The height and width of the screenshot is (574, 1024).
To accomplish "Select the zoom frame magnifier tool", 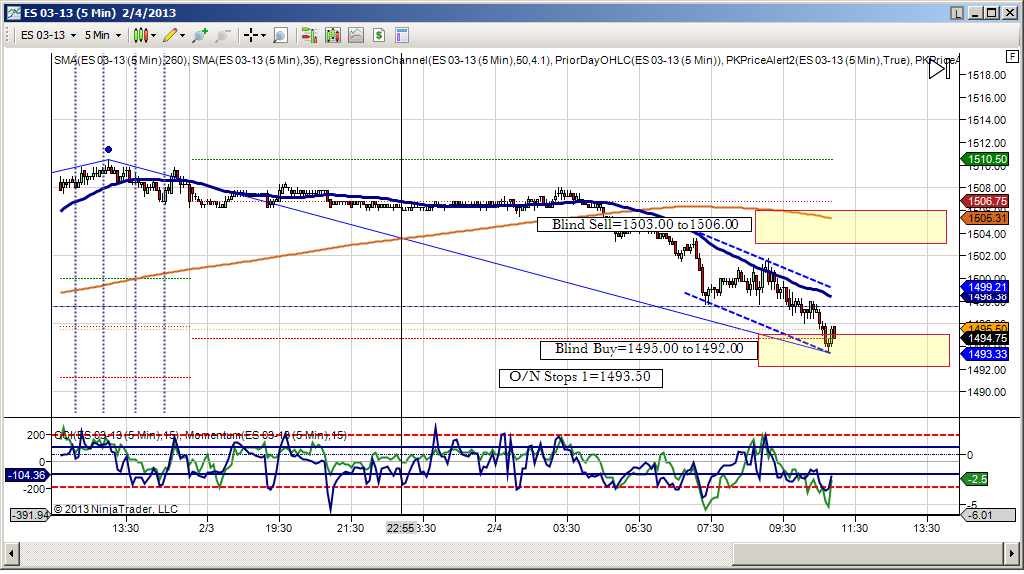I will [281, 35].
